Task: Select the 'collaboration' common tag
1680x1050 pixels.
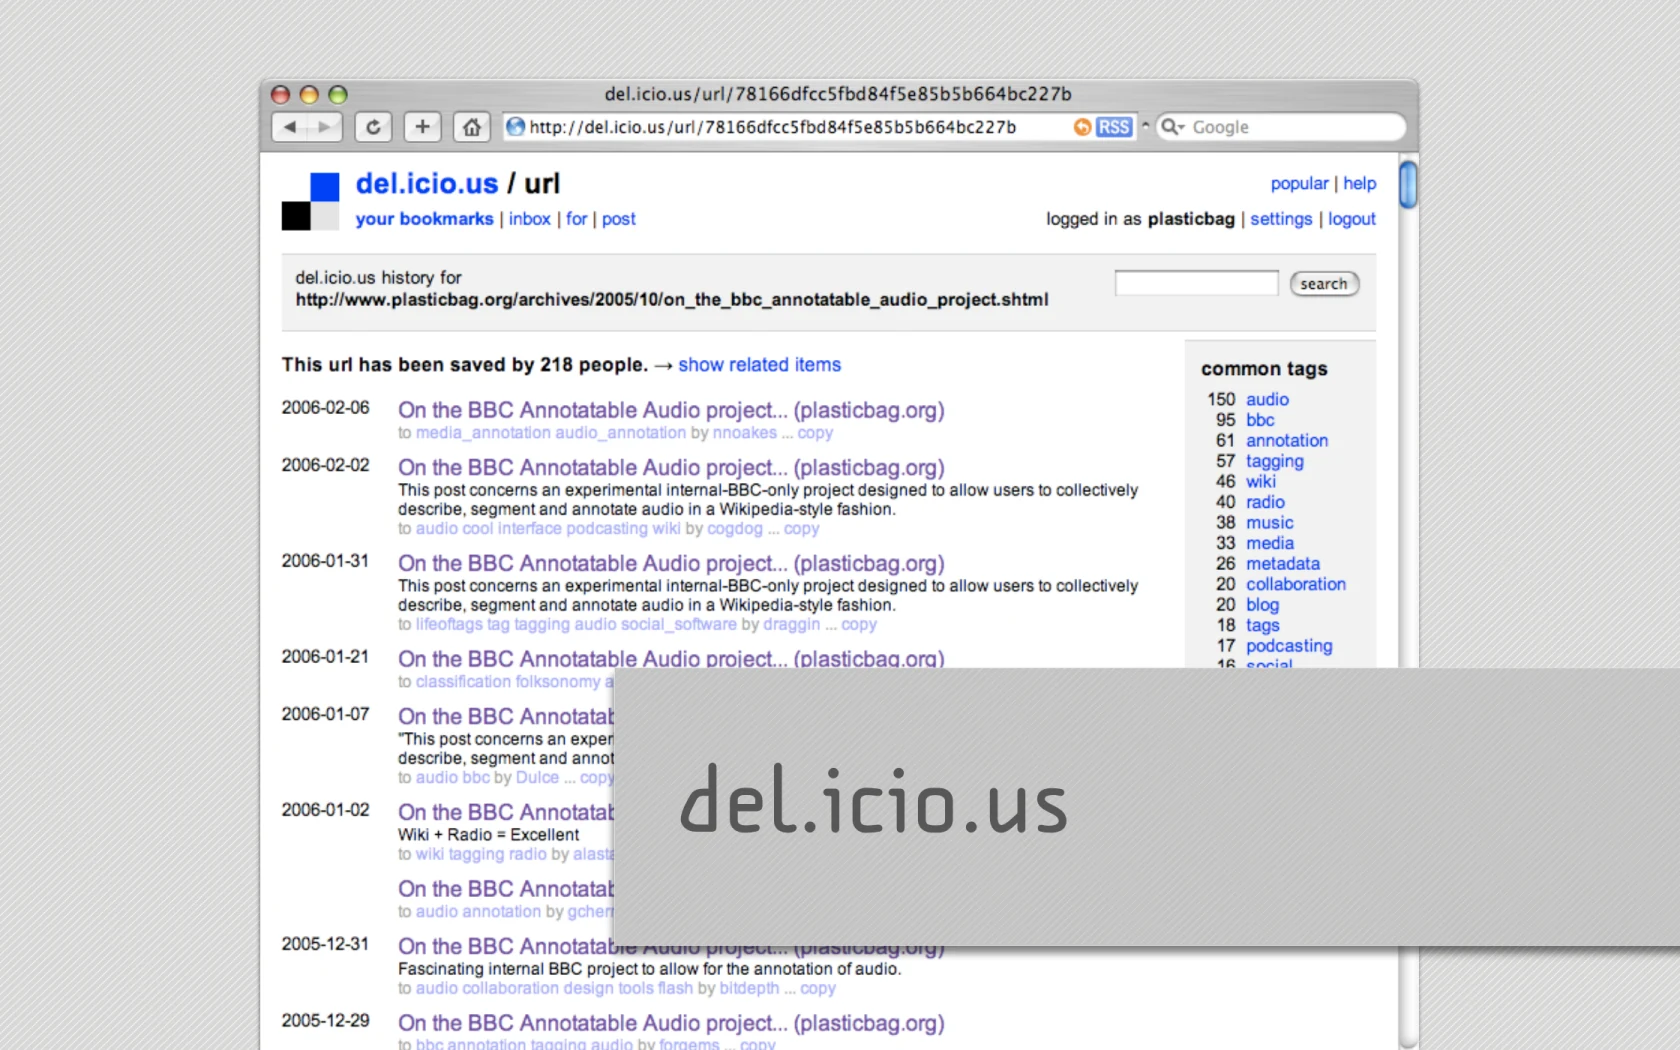Action: click(1296, 584)
